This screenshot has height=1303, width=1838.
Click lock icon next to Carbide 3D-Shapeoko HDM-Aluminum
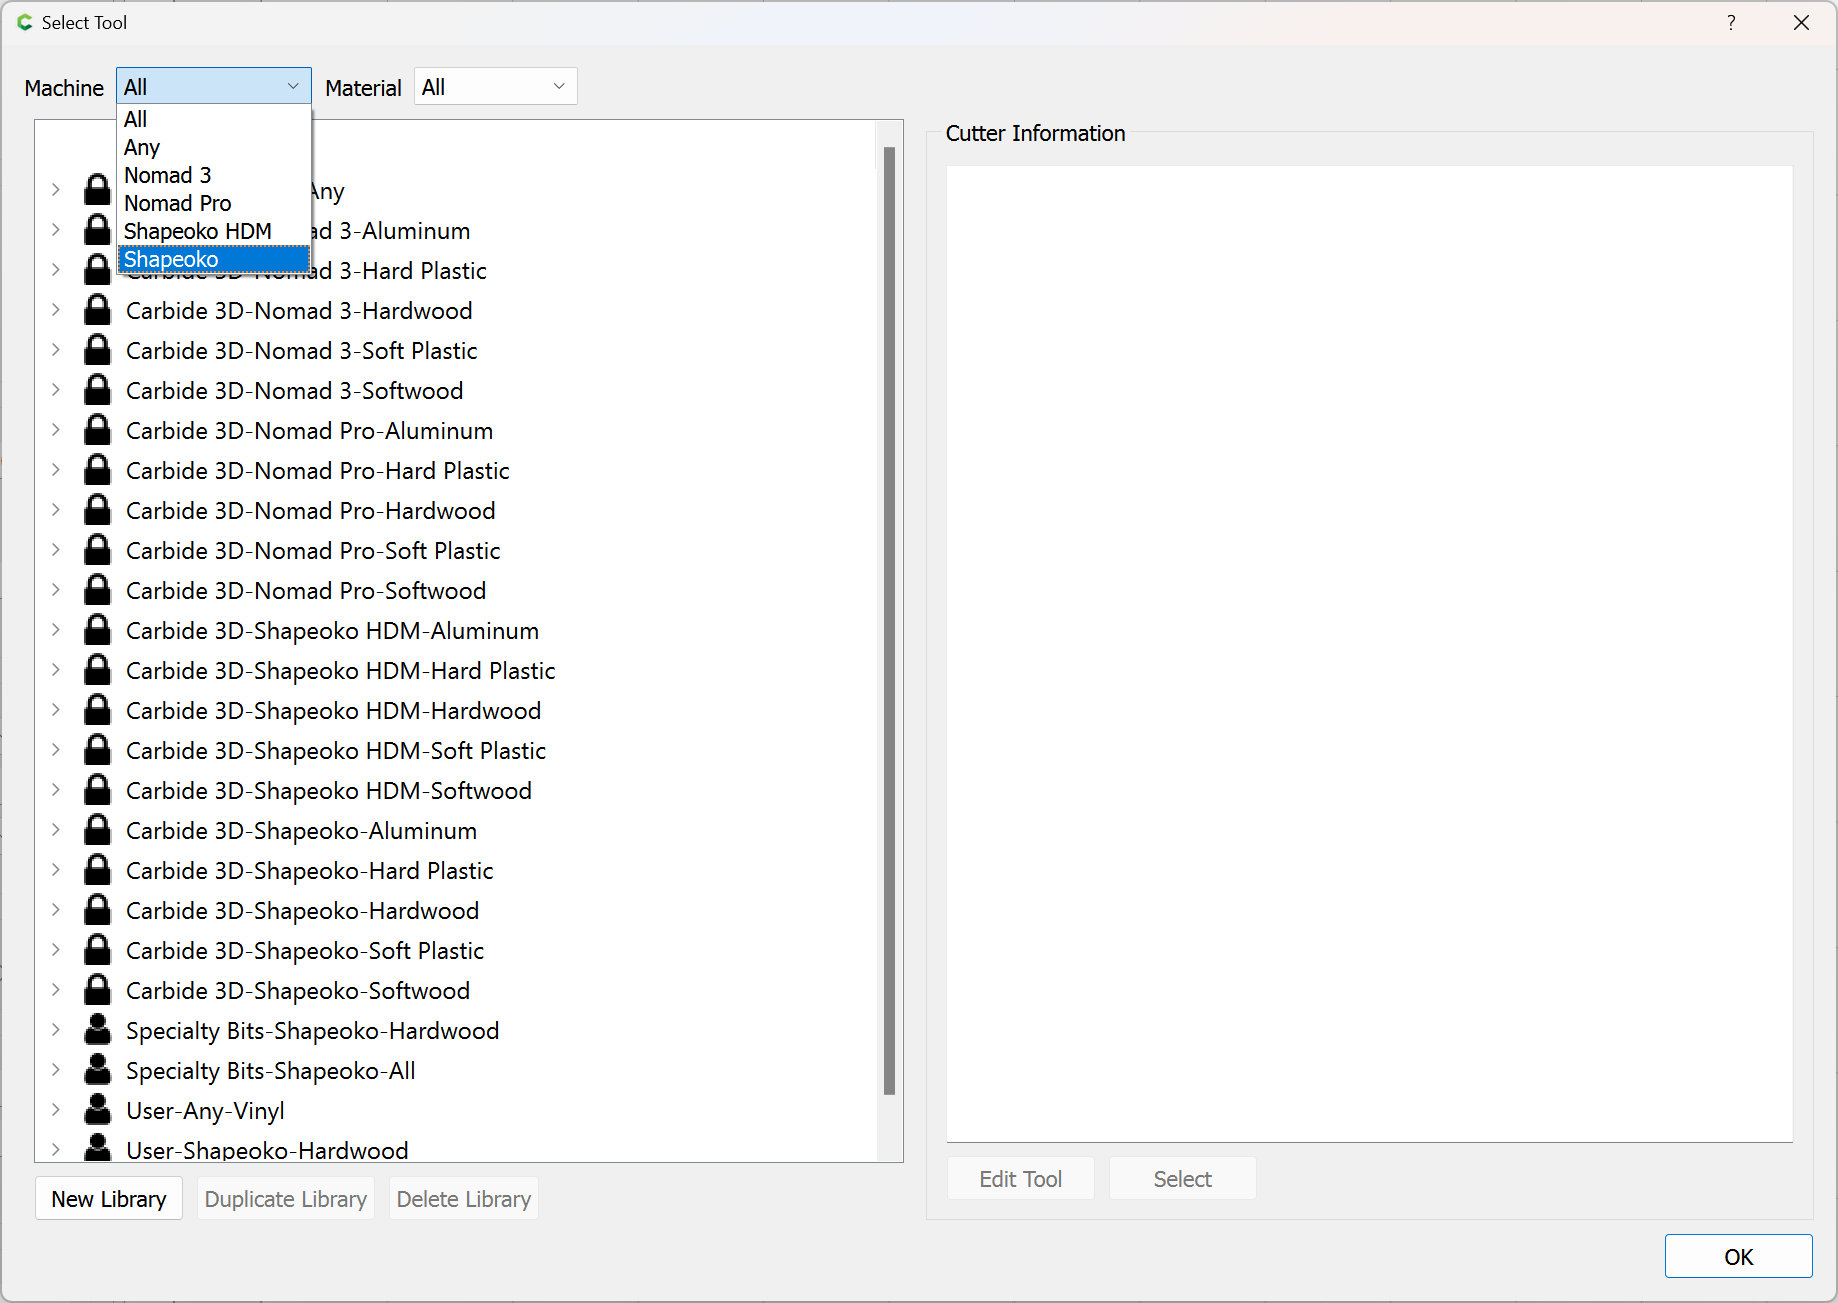(x=97, y=630)
